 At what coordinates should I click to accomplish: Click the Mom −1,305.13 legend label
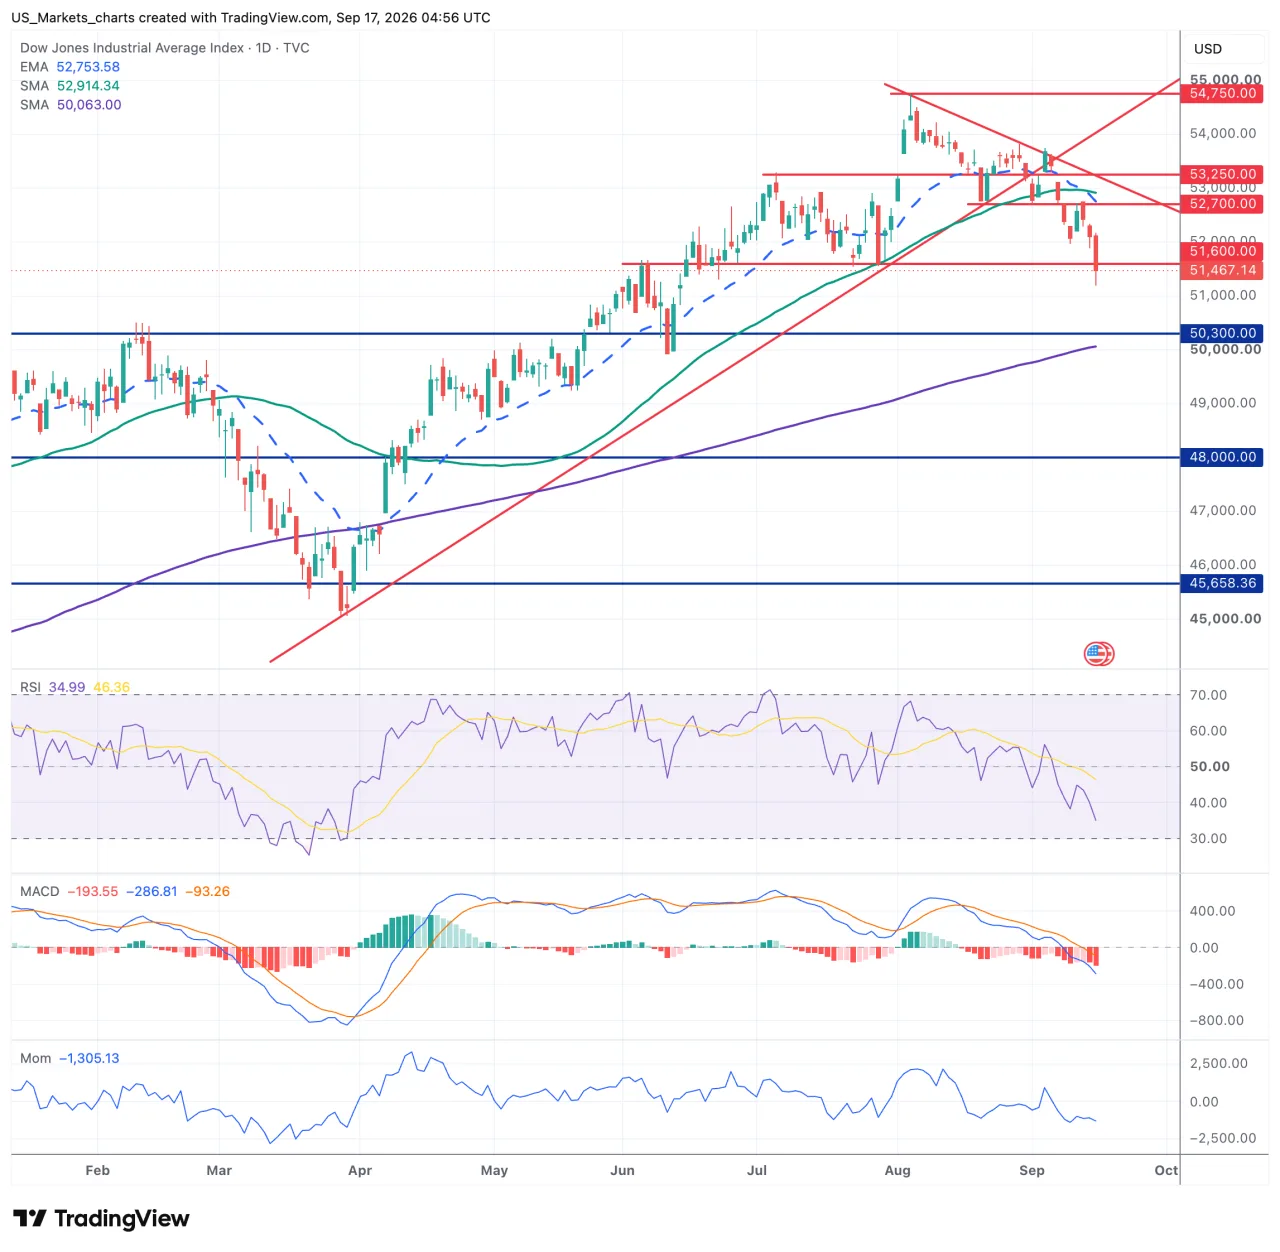[x=70, y=1058]
